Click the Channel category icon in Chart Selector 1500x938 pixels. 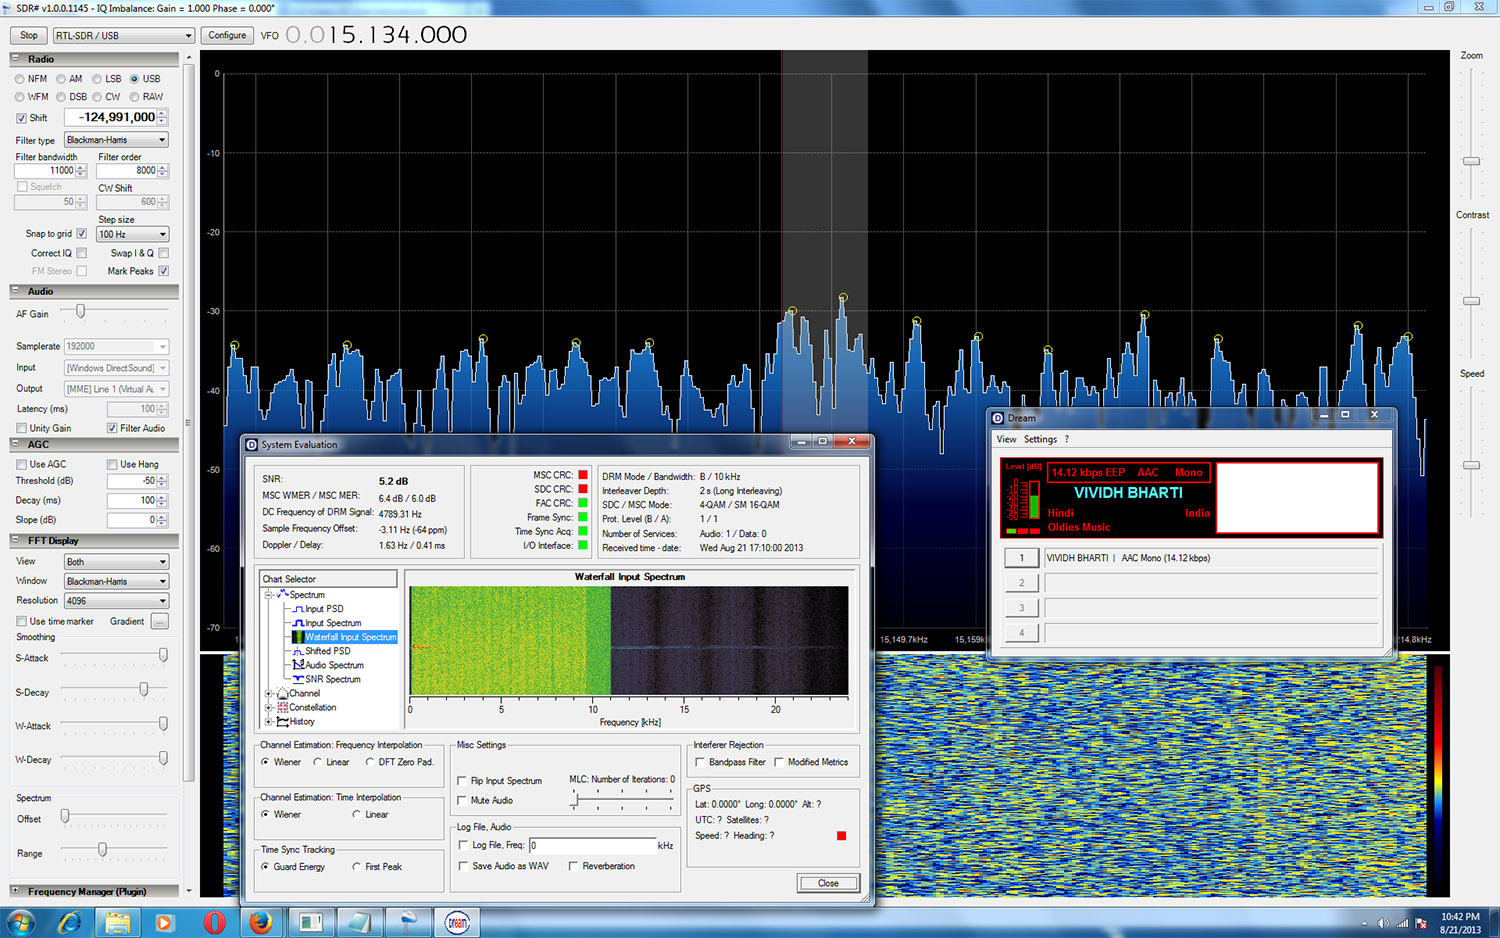[x=282, y=693]
